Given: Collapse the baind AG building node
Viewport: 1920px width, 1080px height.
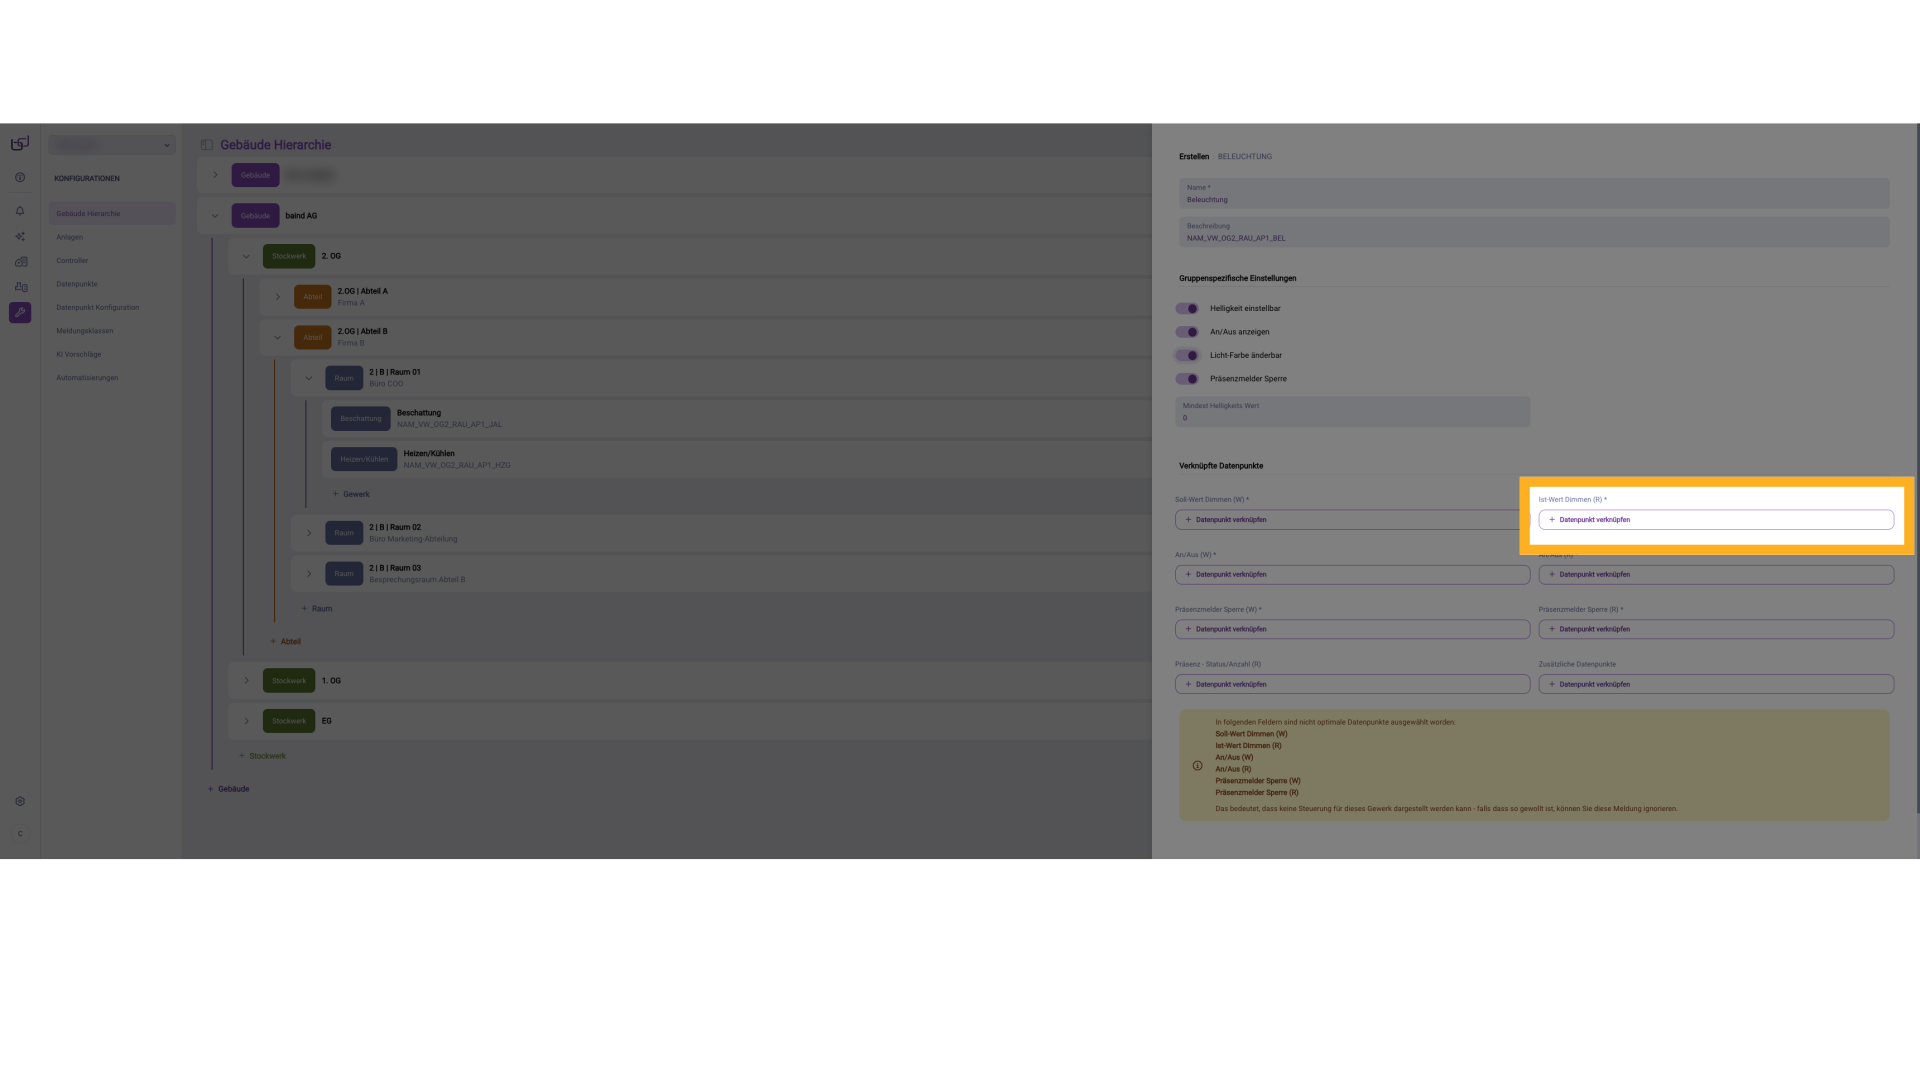Looking at the screenshot, I should pos(215,216).
